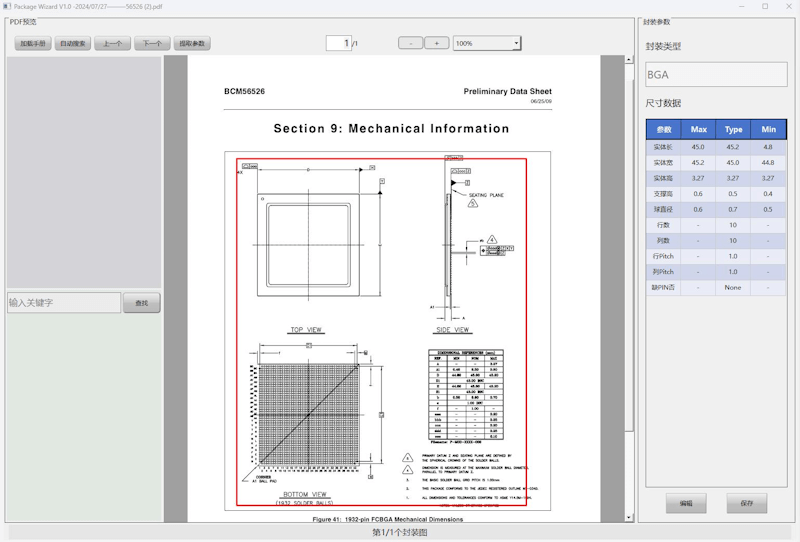
Task: Zoom out with the minus button
Action: pyautogui.click(x=410, y=43)
